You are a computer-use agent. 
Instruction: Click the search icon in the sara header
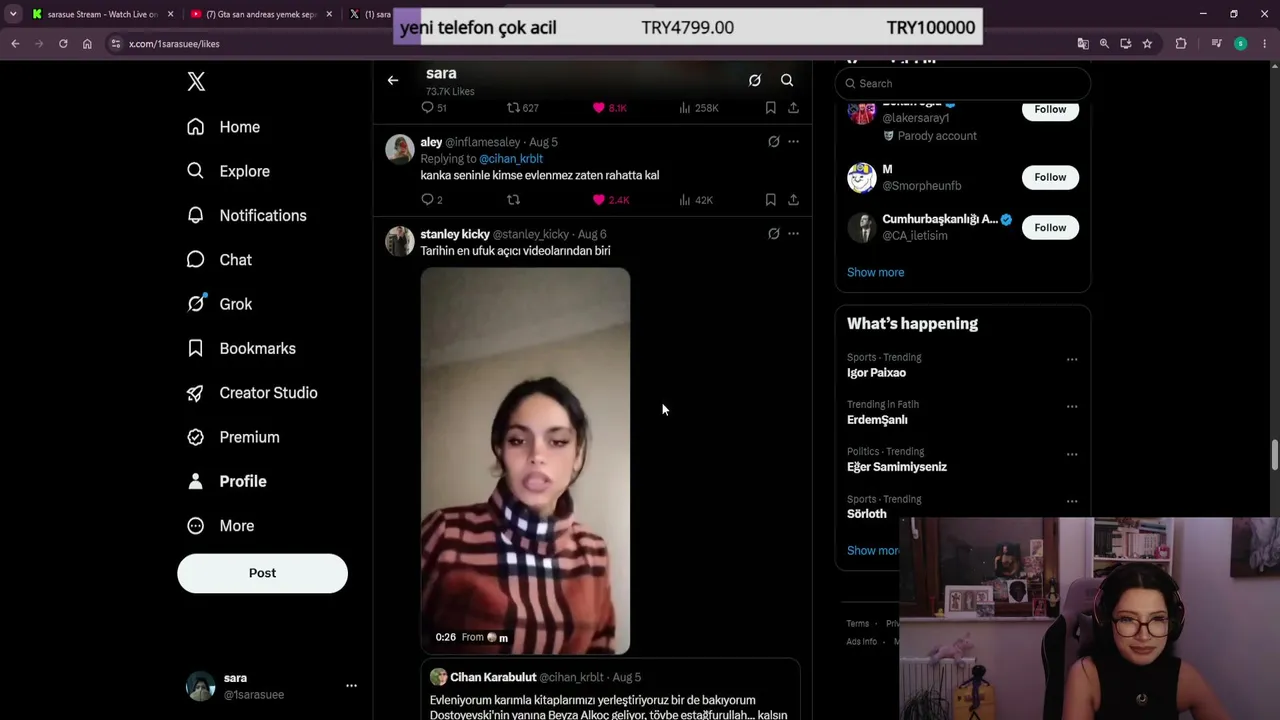click(787, 80)
